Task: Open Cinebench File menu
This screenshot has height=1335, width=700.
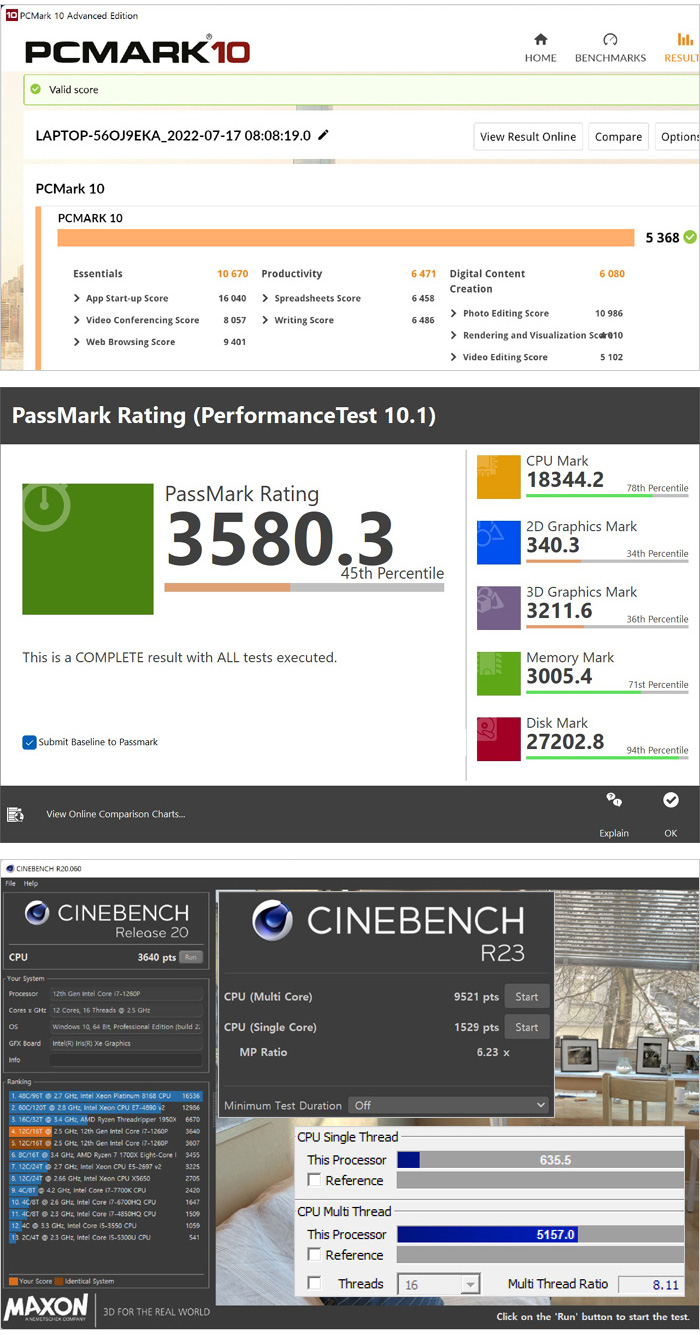Action: 11,884
